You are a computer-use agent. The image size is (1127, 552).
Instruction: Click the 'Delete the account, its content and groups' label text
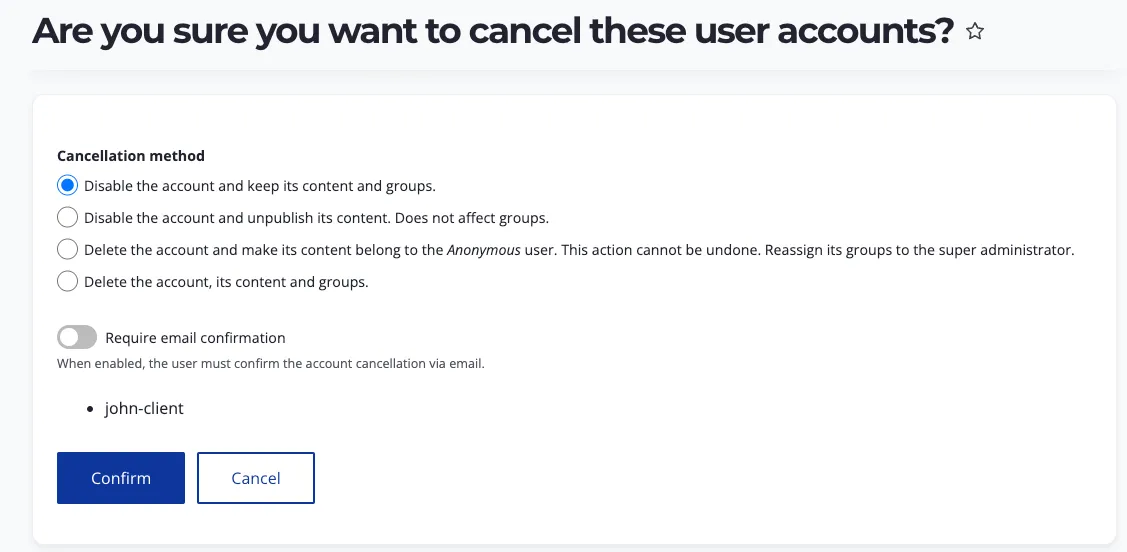(226, 282)
